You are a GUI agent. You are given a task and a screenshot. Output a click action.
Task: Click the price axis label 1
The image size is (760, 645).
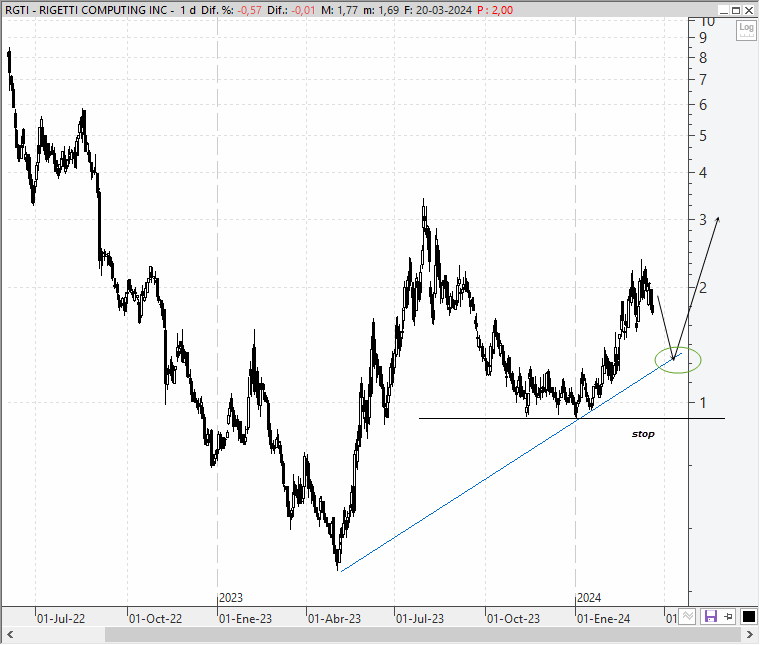tap(703, 402)
